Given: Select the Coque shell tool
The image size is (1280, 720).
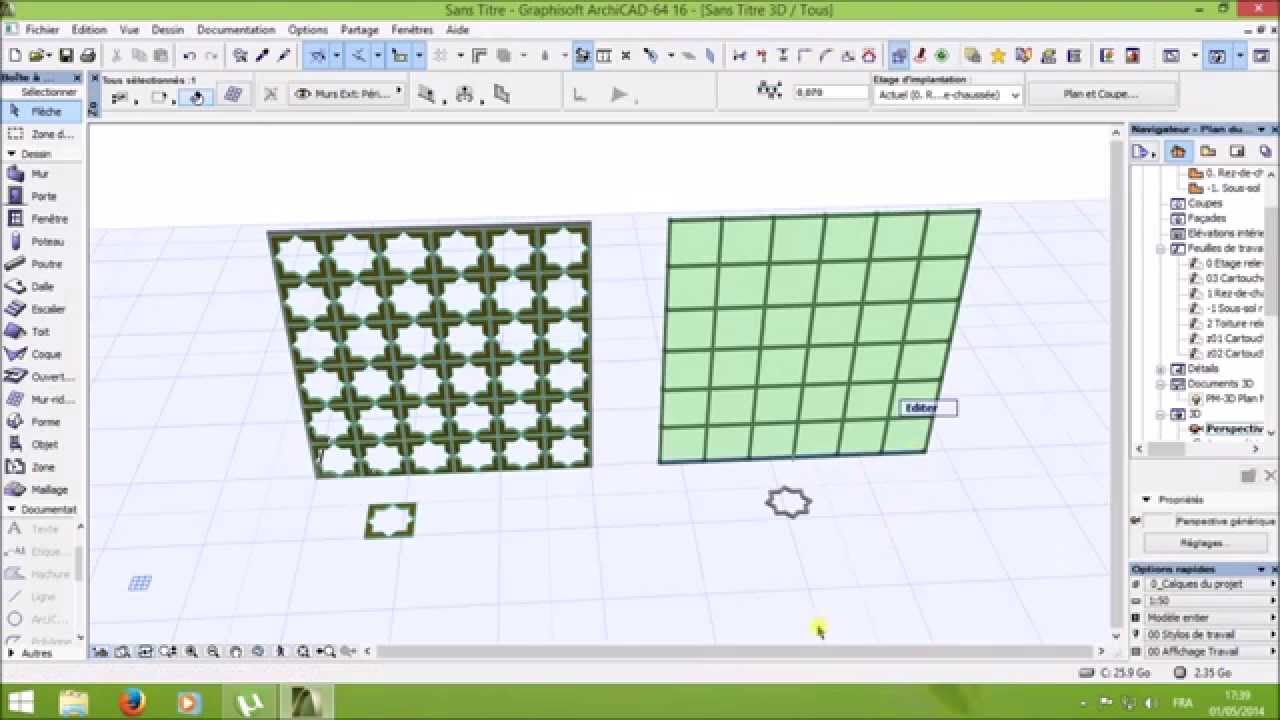Looking at the screenshot, I should pyautogui.click(x=40, y=354).
